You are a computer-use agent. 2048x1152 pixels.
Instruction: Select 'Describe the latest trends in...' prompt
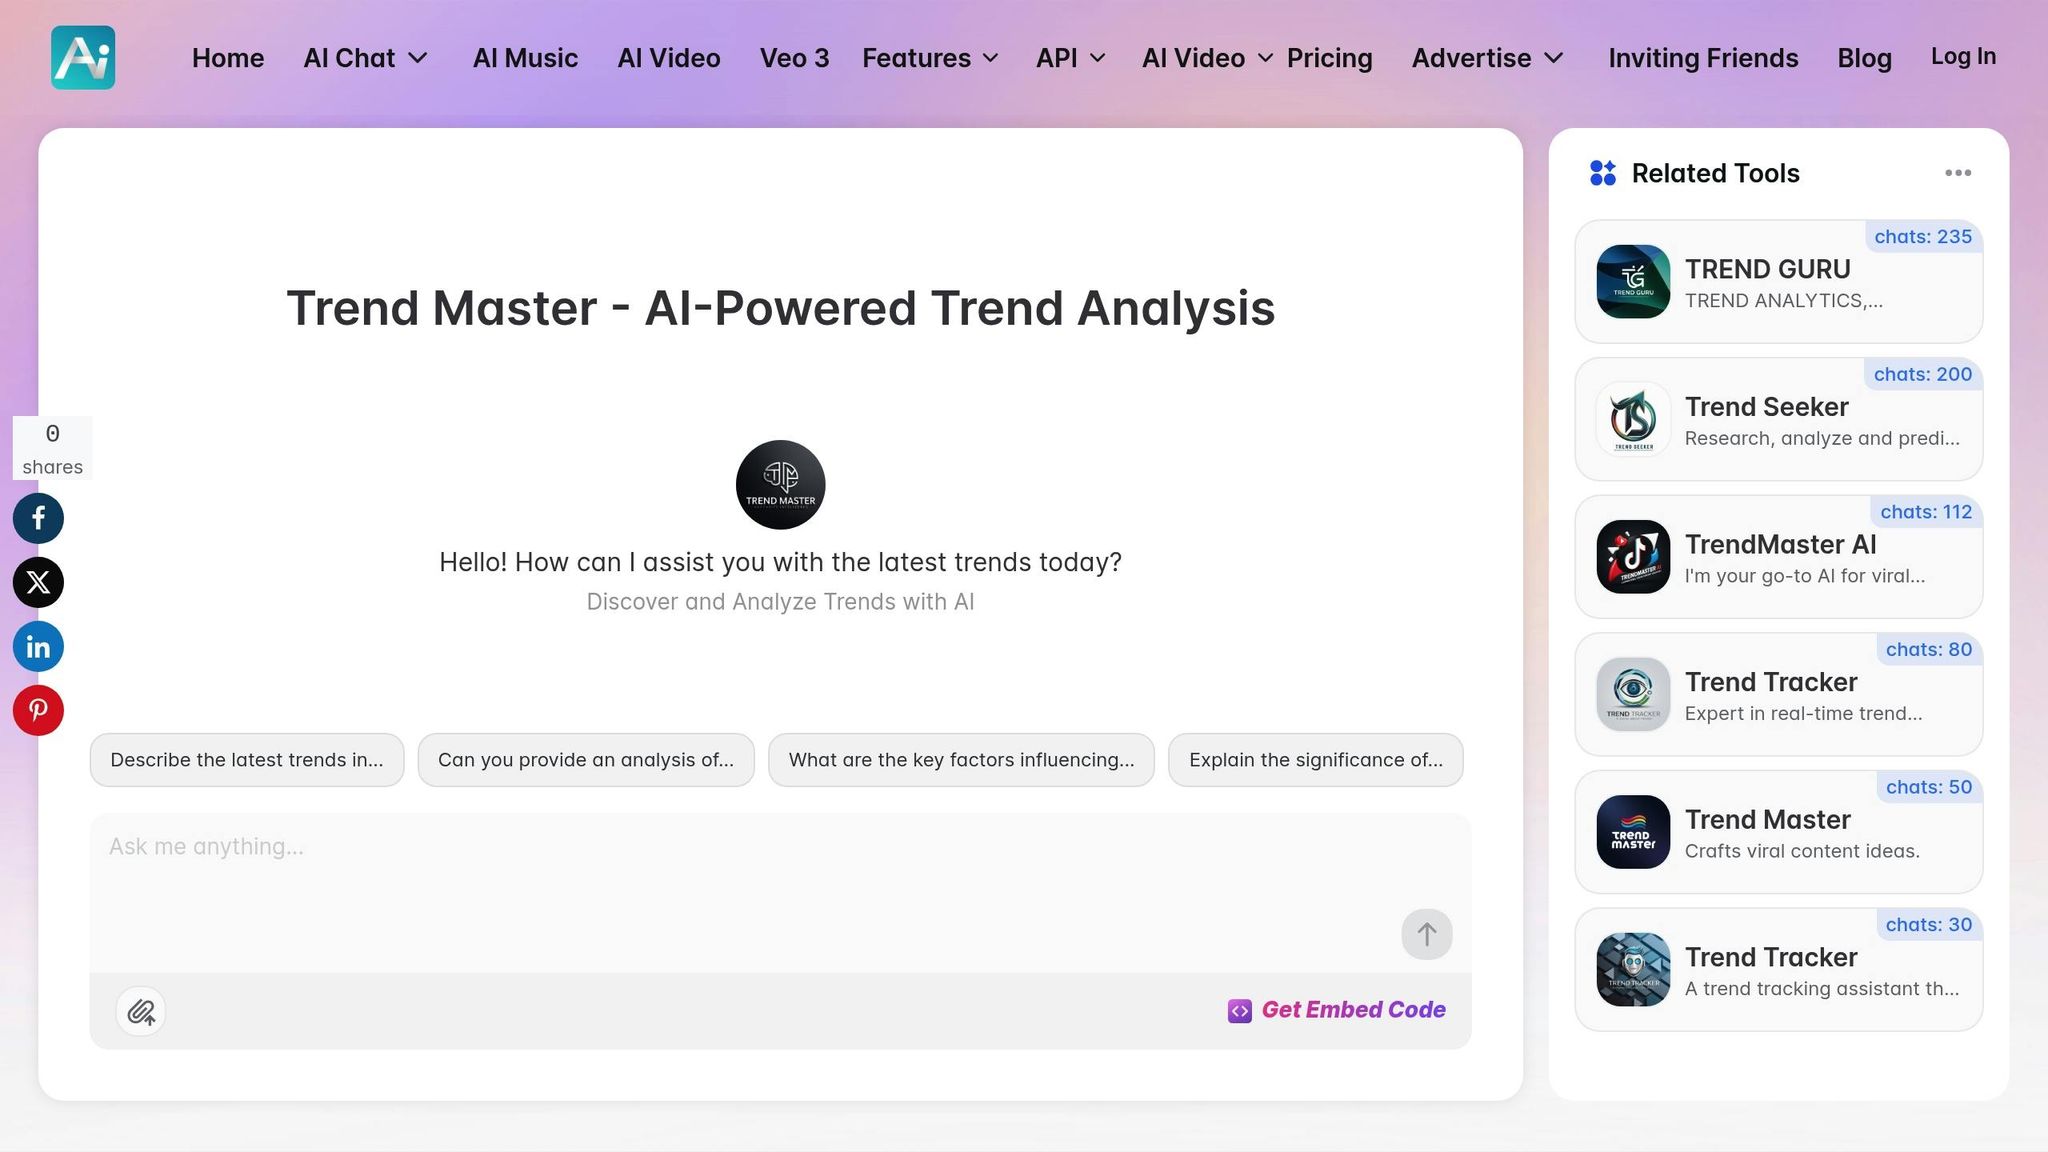(247, 760)
